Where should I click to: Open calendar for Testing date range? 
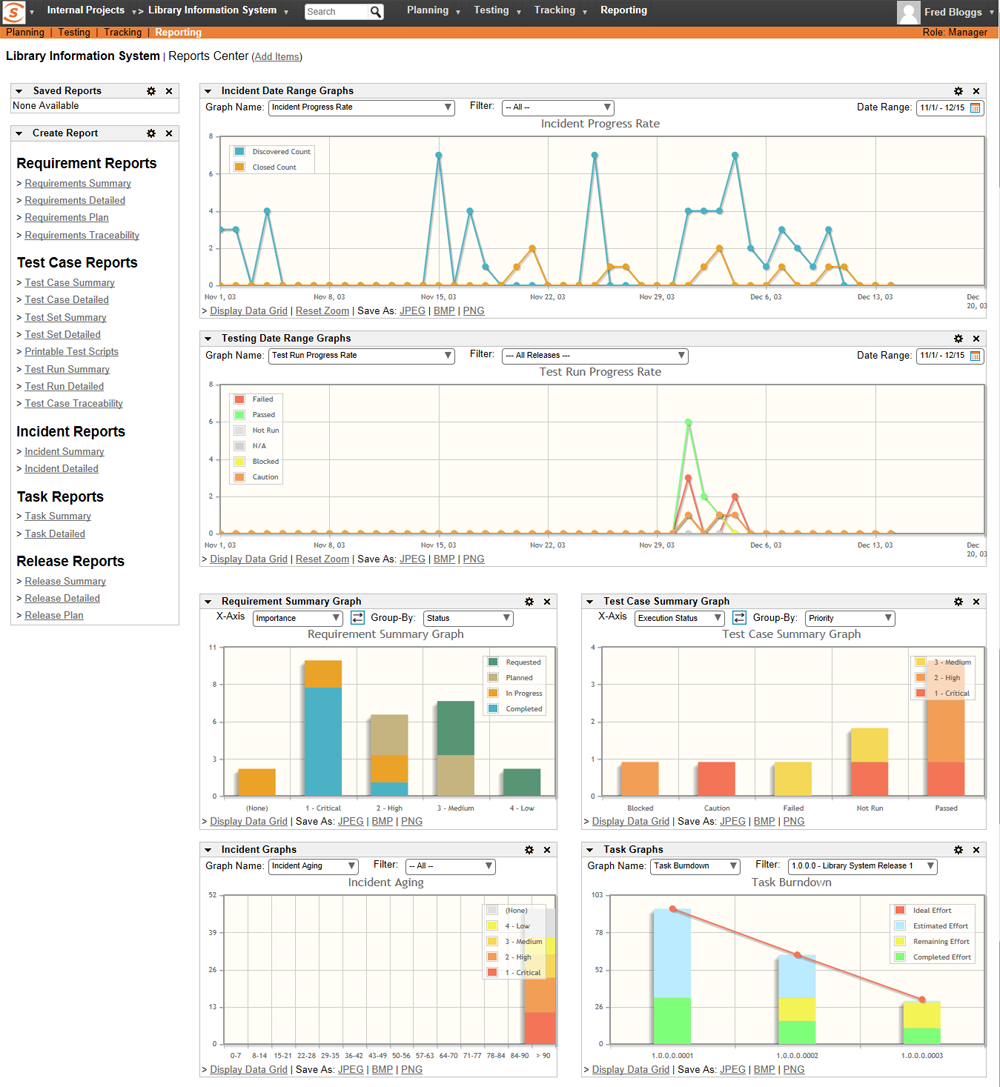pos(975,356)
